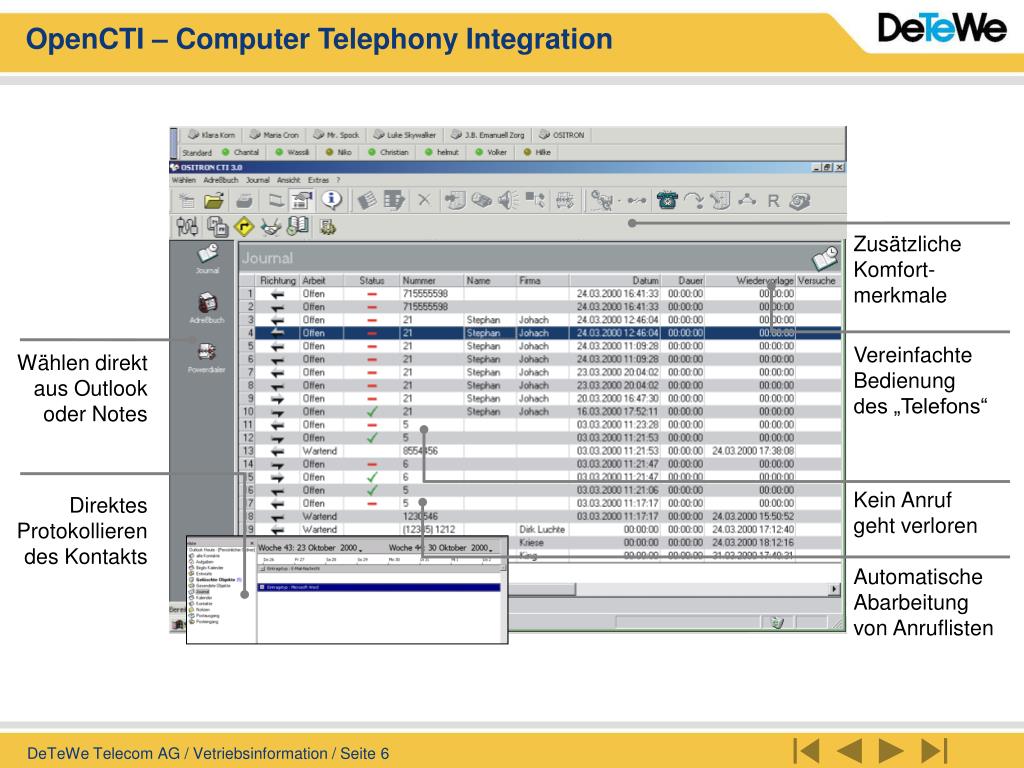Viewport: 1024px width, 768px height.
Task: Sort journal by the Nummer column header
Action: coord(431,280)
